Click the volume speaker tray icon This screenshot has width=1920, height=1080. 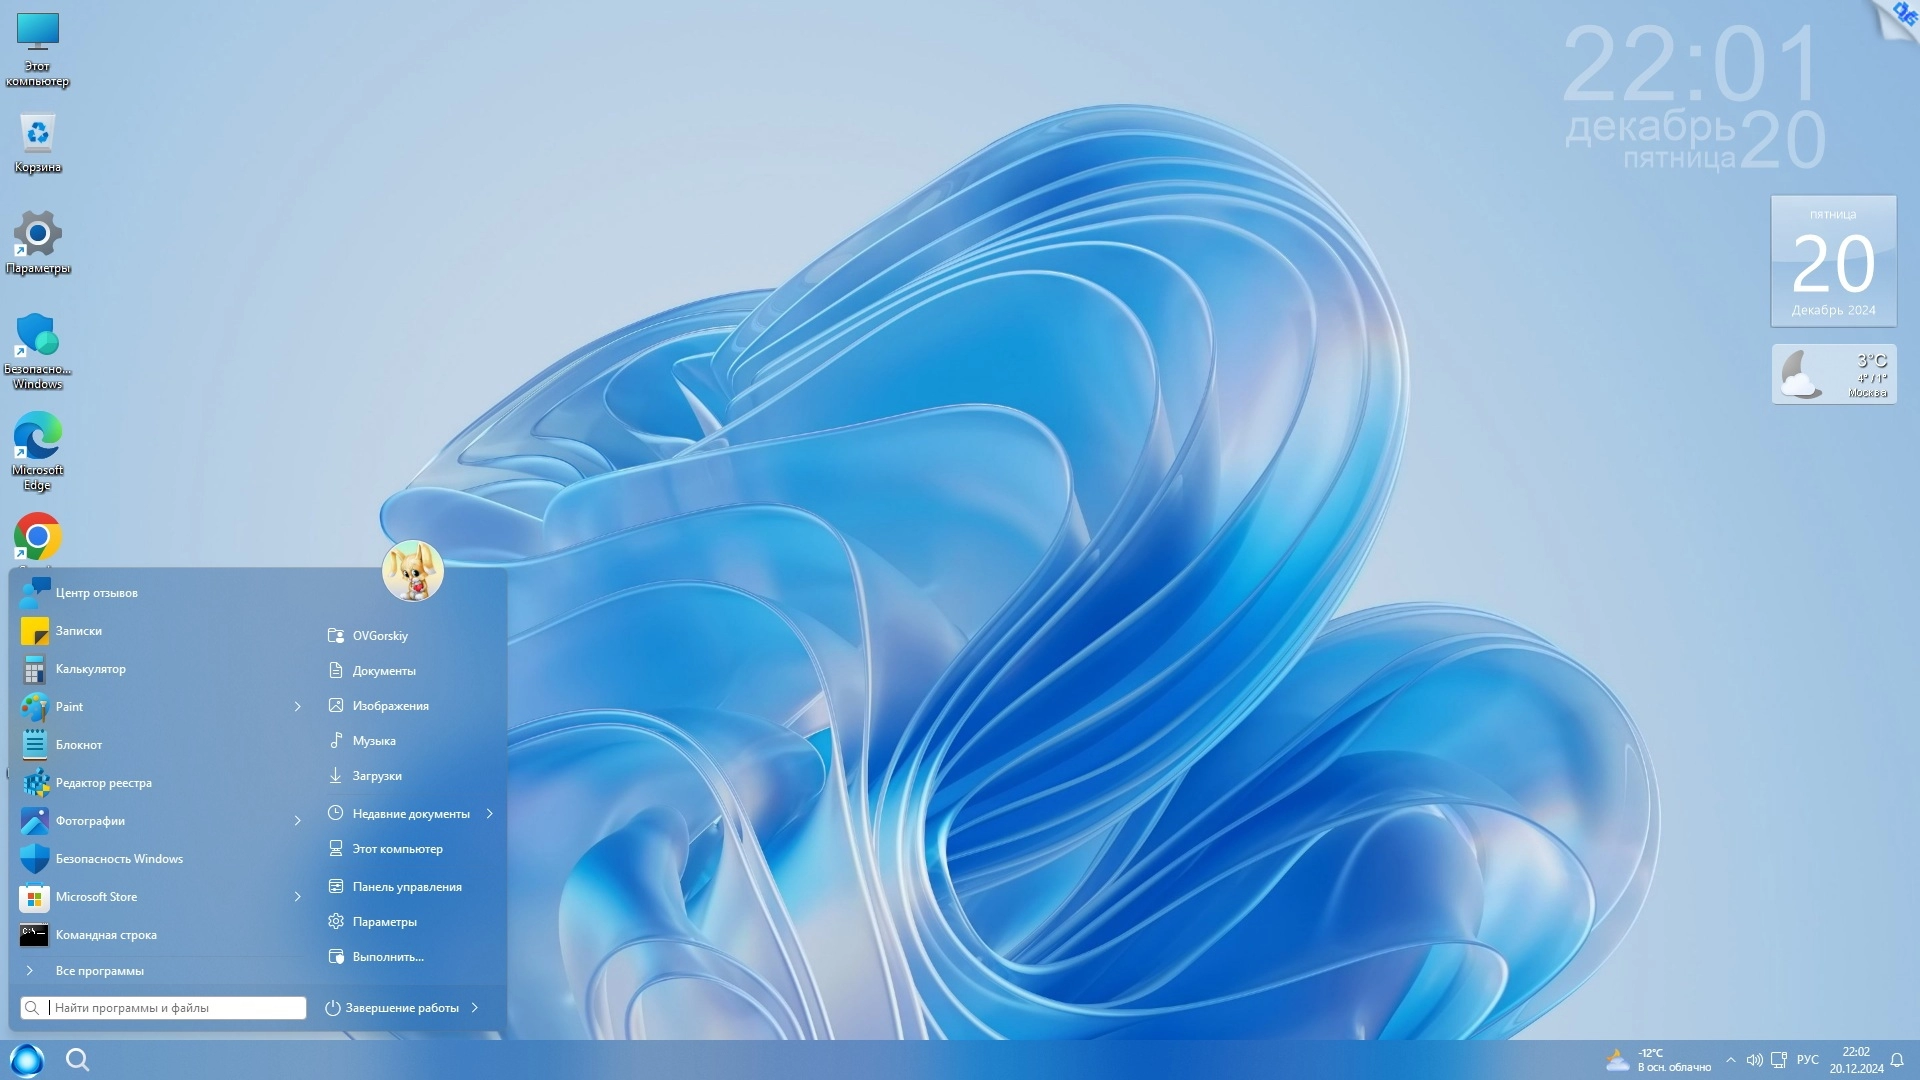(x=1754, y=1060)
